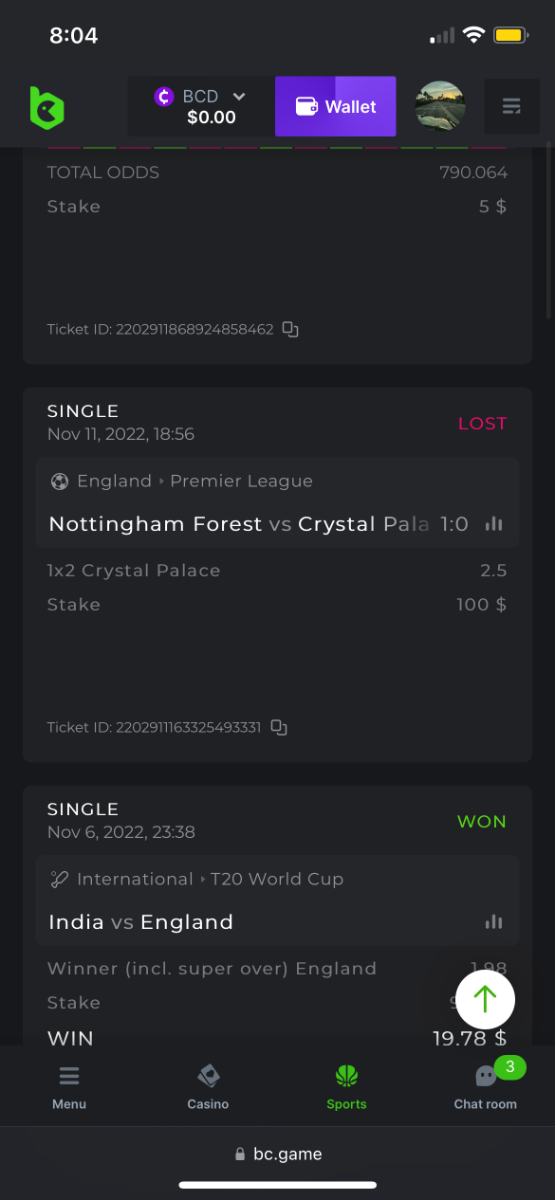555x1200 pixels.
Task: Tap the green BC.Game logo icon
Action: (x=46, y=106)
